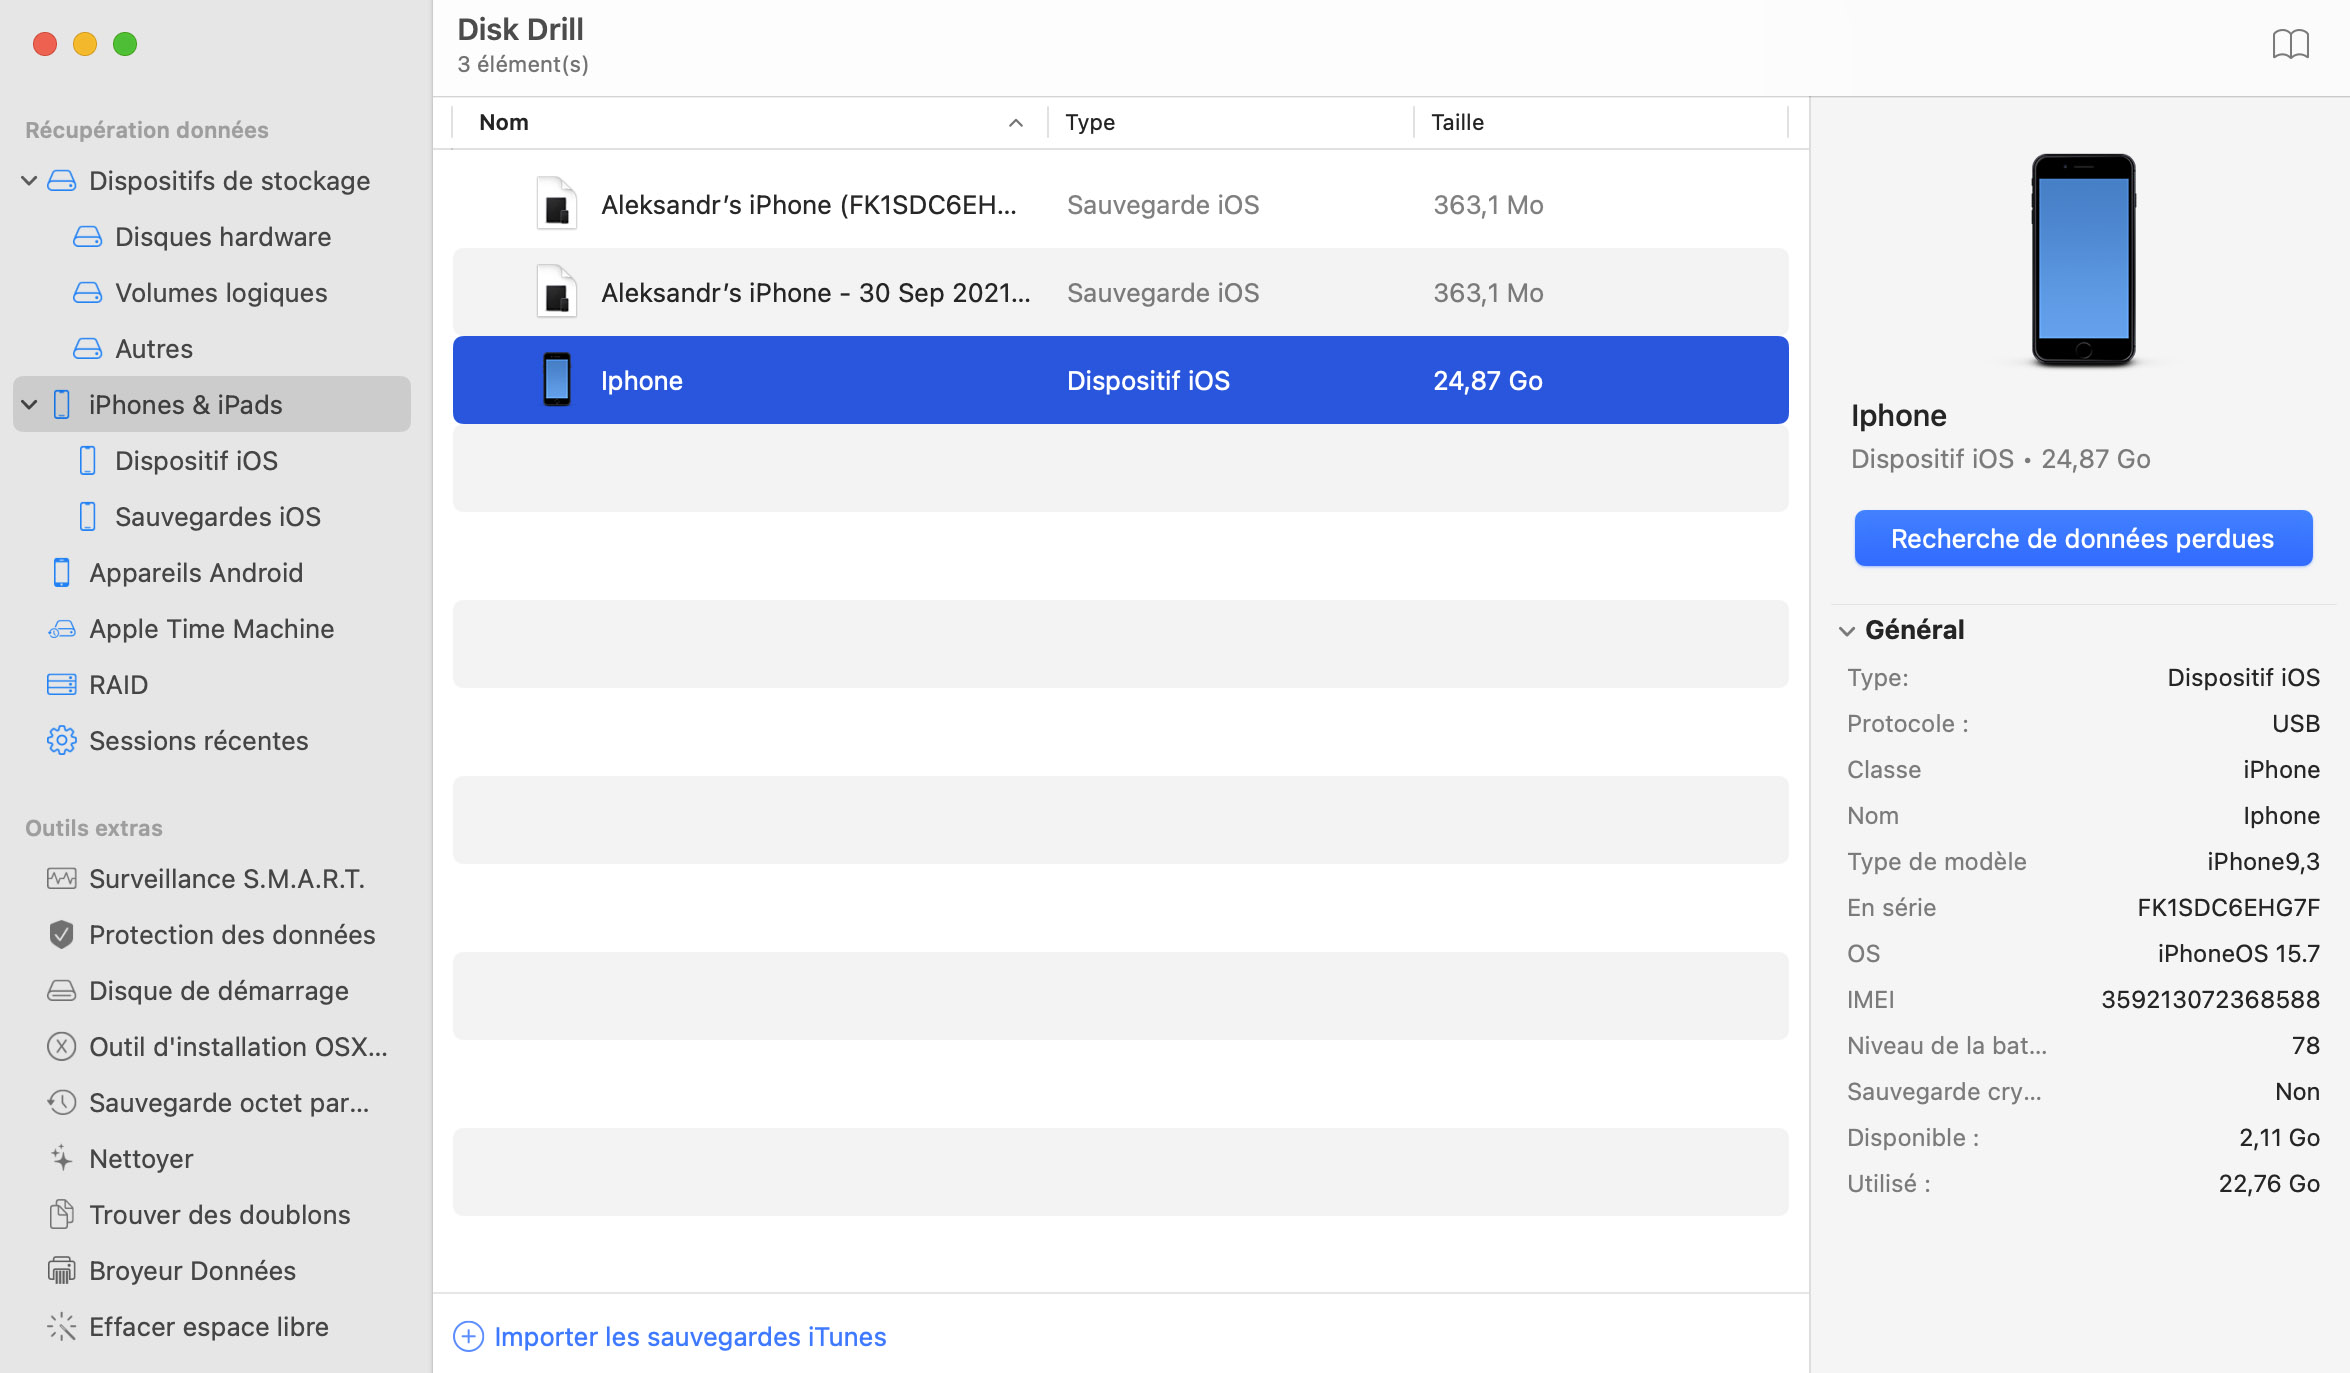Select the Iphone row in the list
The width and height of the screenshot is (2350, 1373).
(1120, 380)
